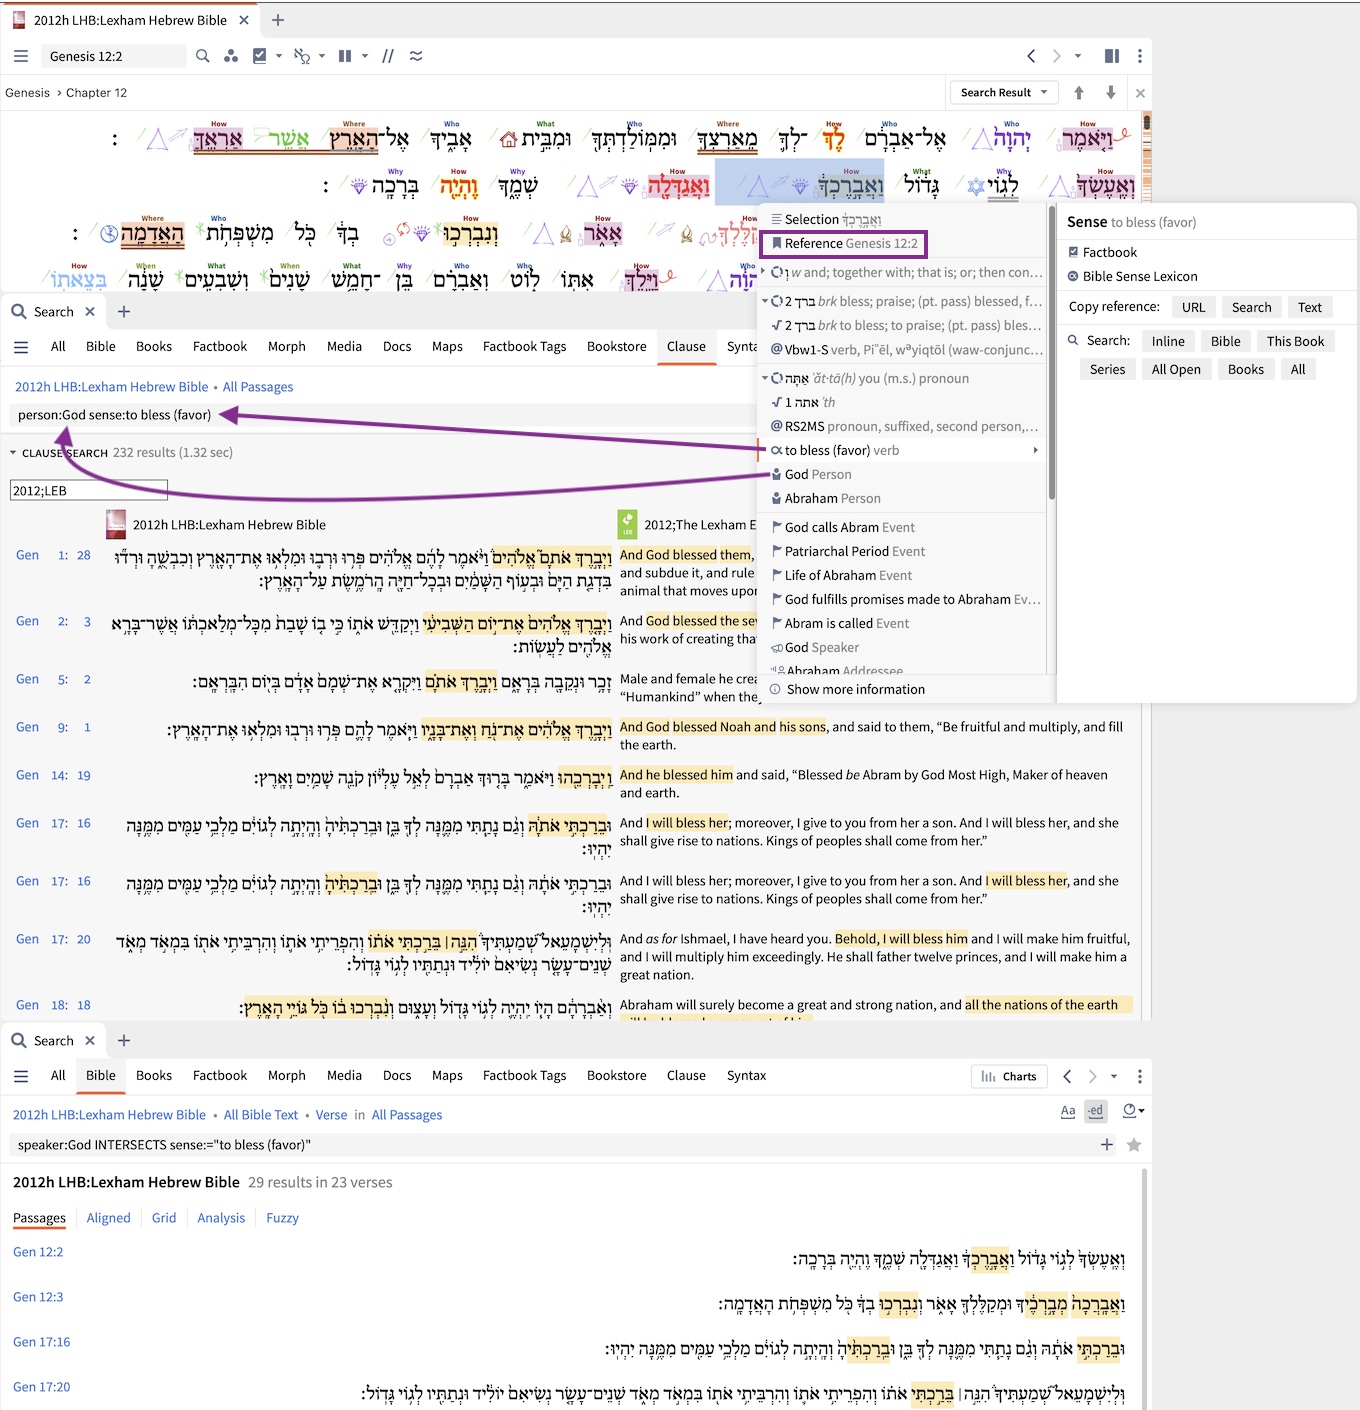This screenshot has height=1410, width=1360.
Task: Switch to the Syntax tab in the lower search panel
Action: click(x=746, y=1076)
